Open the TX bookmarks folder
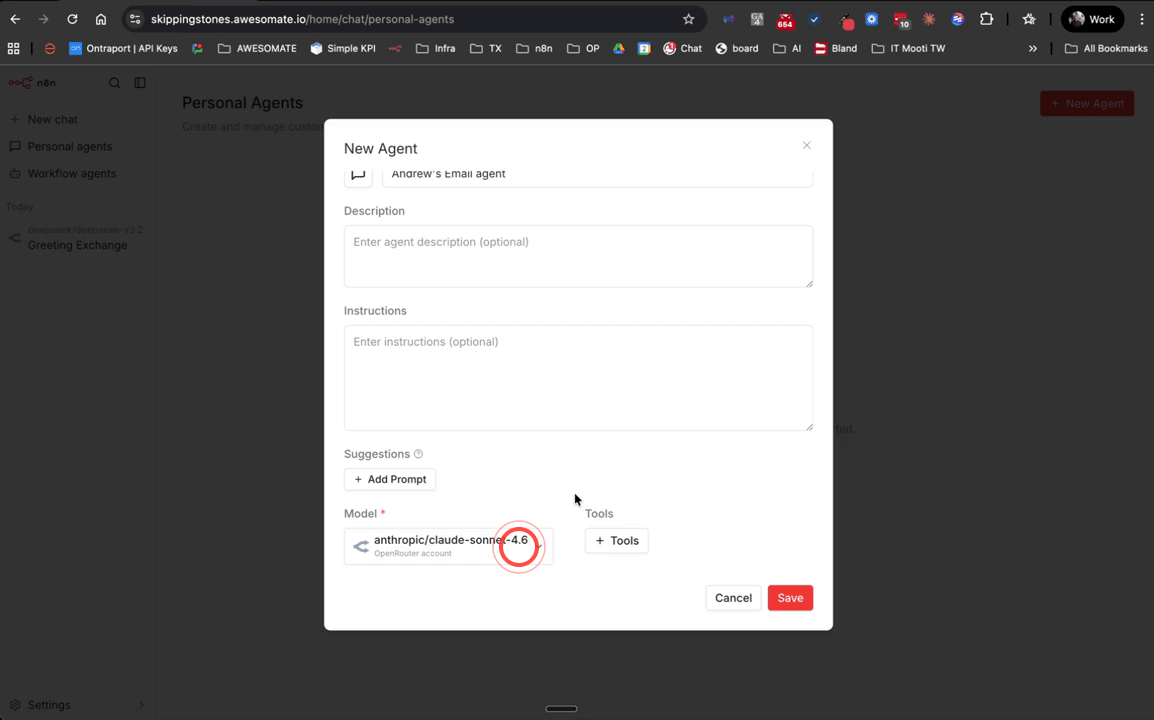The image size is (1154, 720). 486,49
